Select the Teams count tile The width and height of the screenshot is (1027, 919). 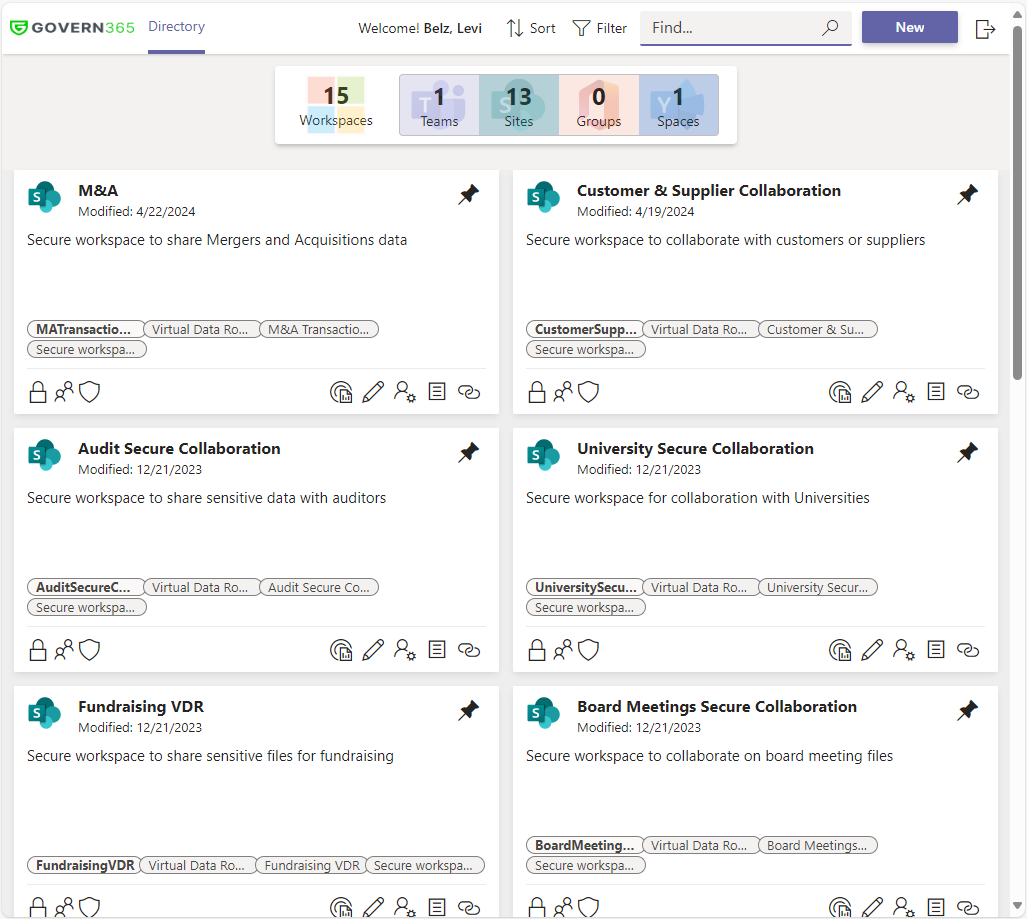[439, 105]
